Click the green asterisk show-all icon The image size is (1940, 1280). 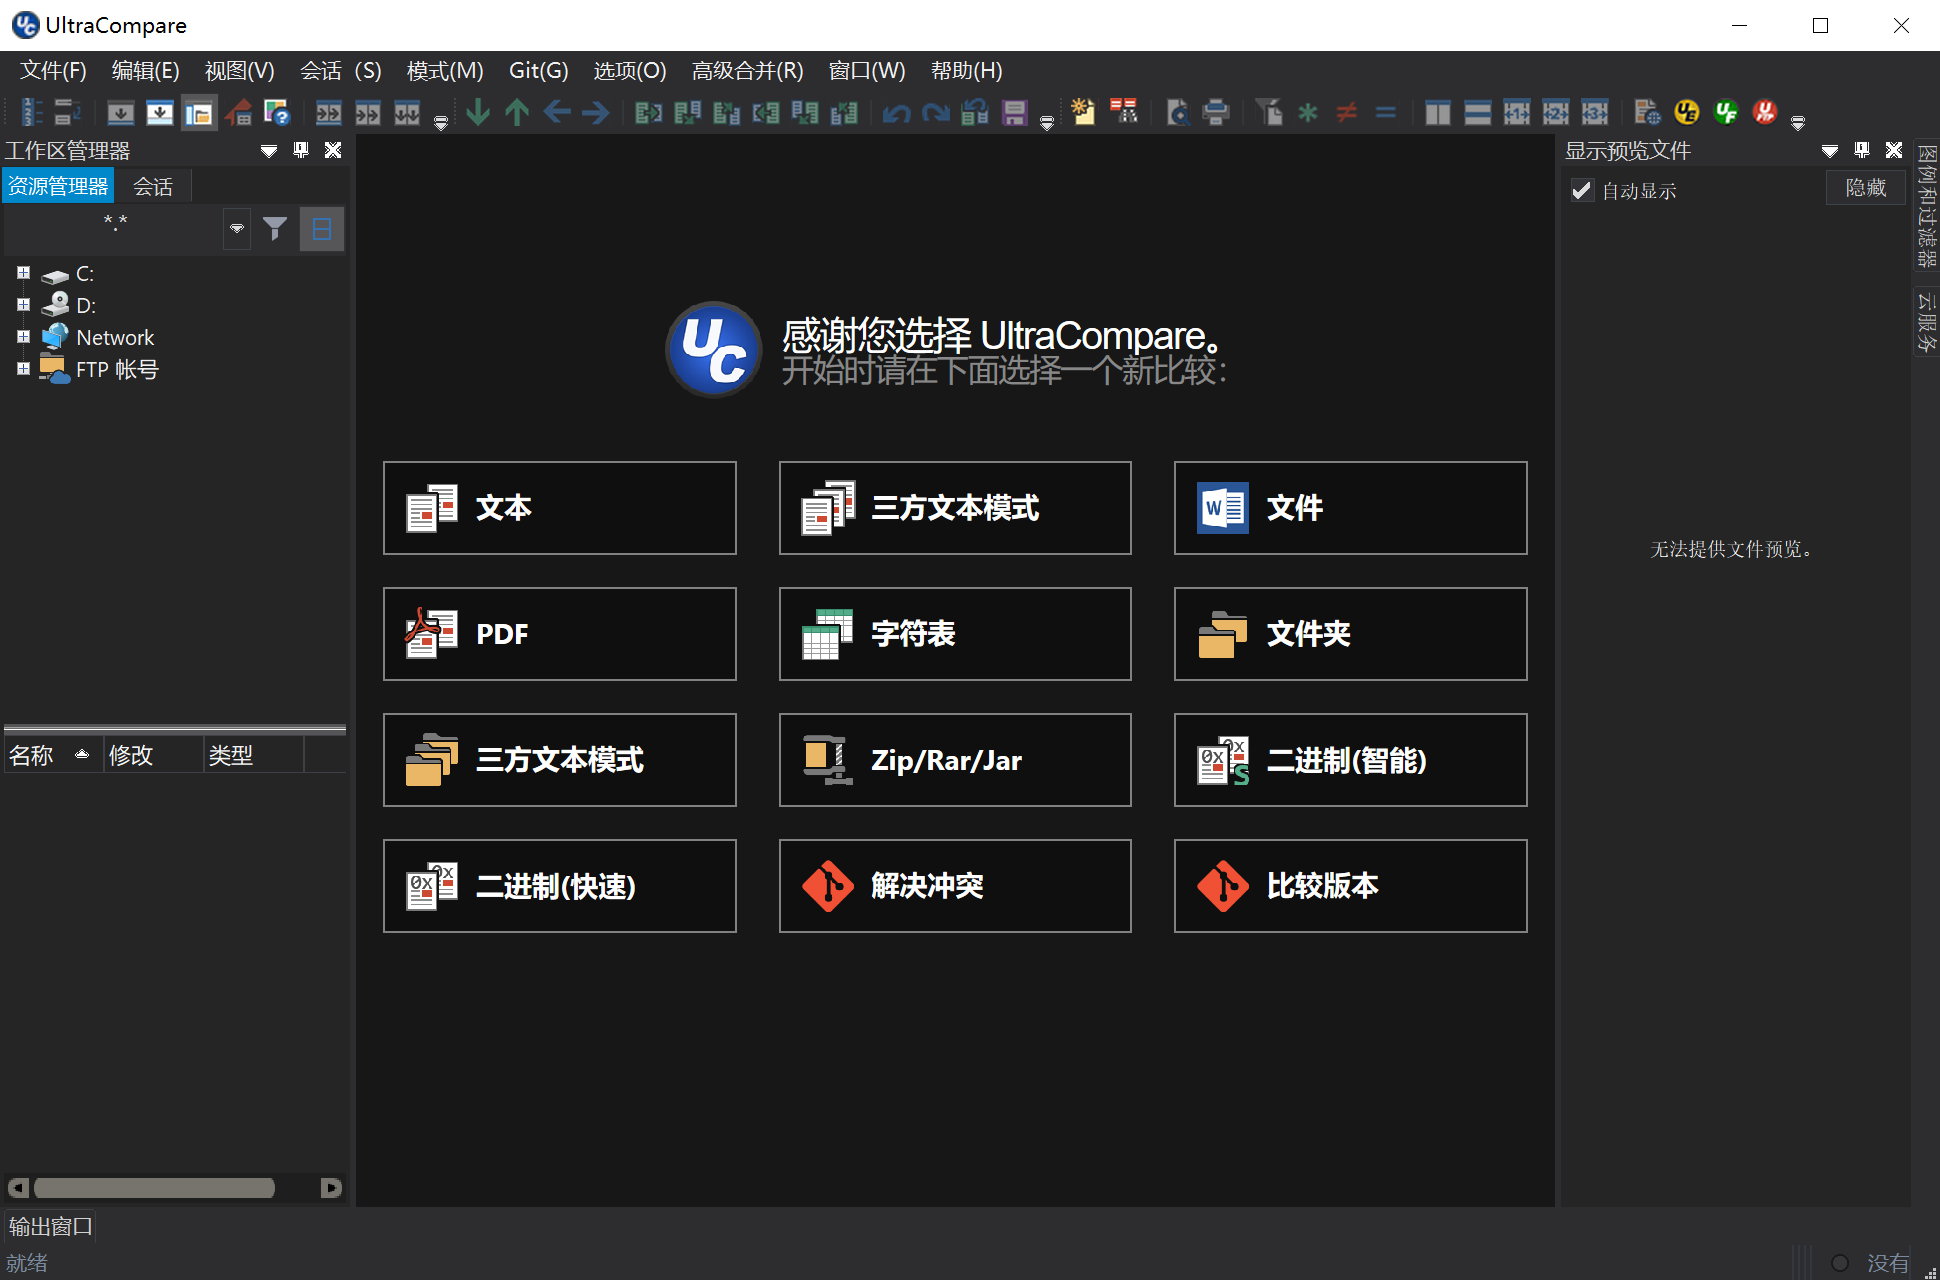[1307, 112]
